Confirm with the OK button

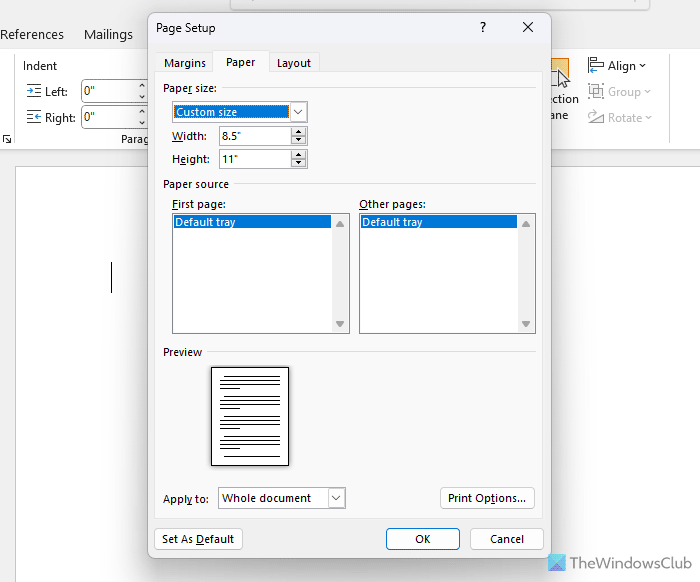pos(423,539)
